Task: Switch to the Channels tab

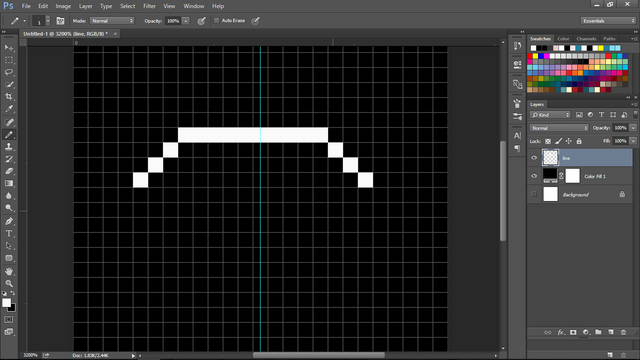Action: 586,39
